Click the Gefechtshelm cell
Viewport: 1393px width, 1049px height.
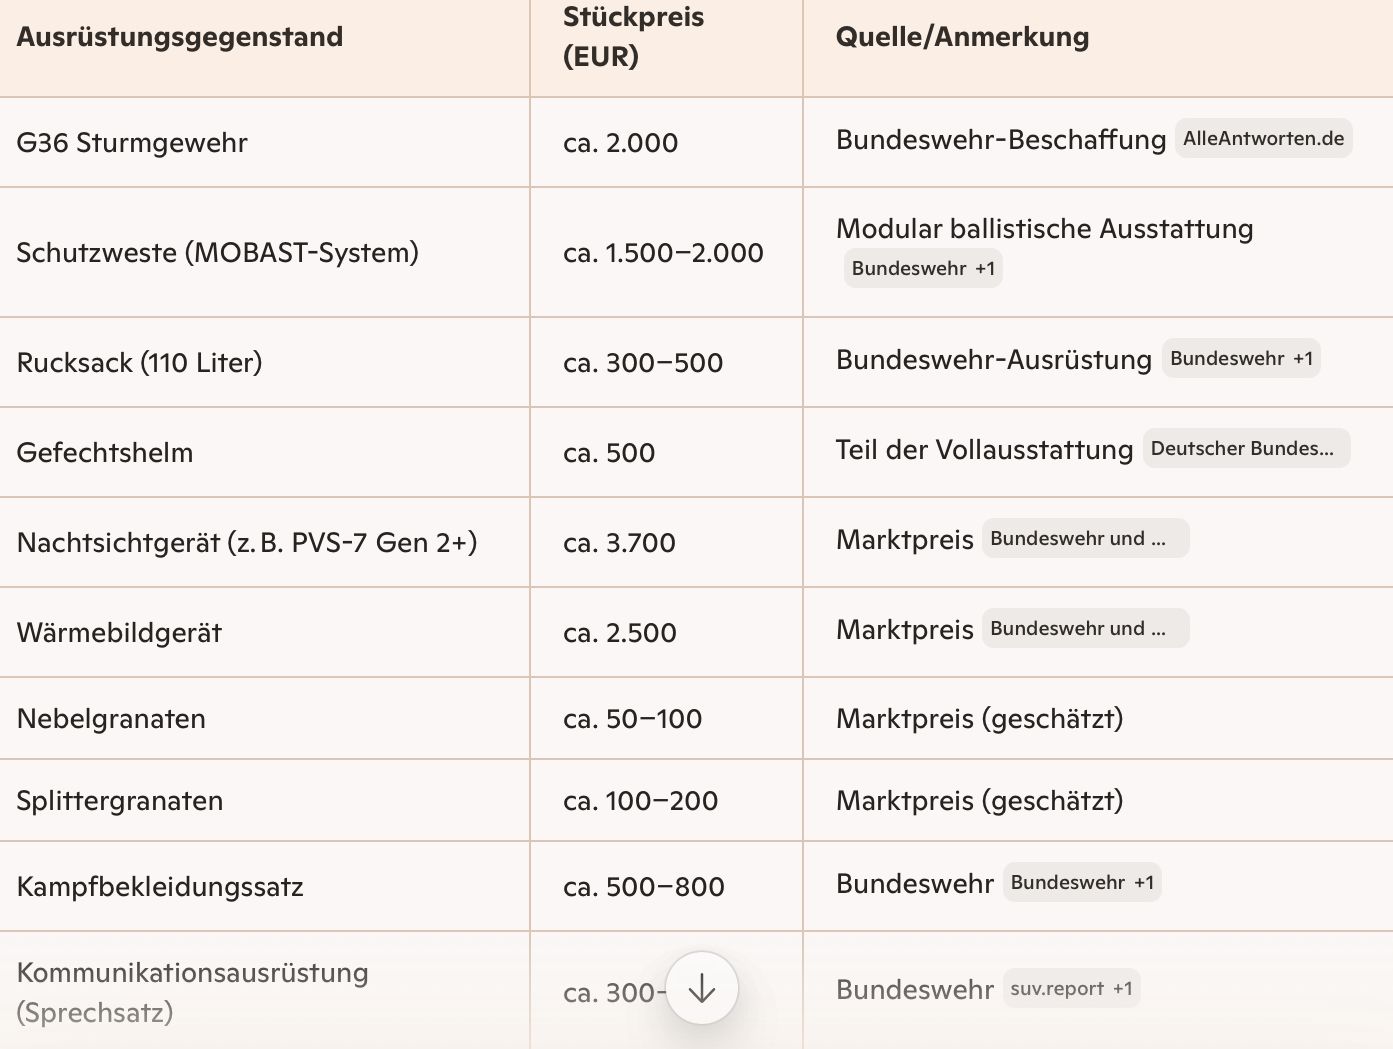pos(105,453)
